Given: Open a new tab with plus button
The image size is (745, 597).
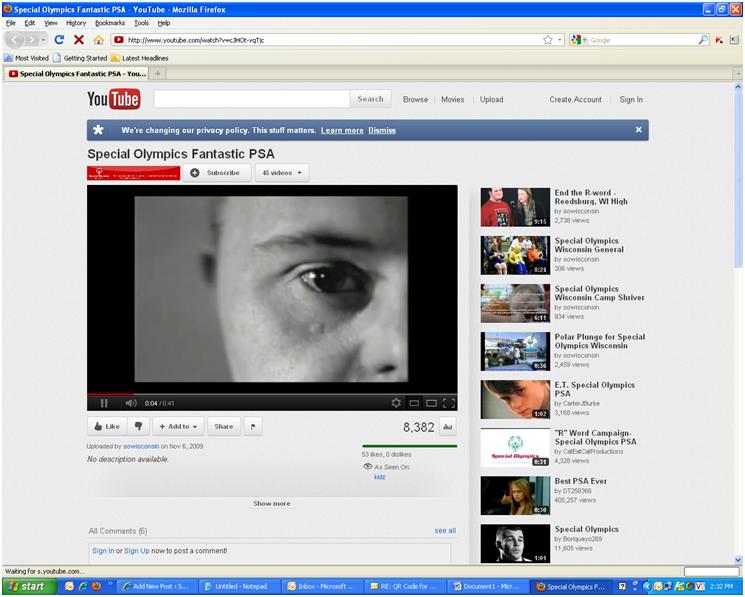Looking at the screenshot, I should [157, 74].
